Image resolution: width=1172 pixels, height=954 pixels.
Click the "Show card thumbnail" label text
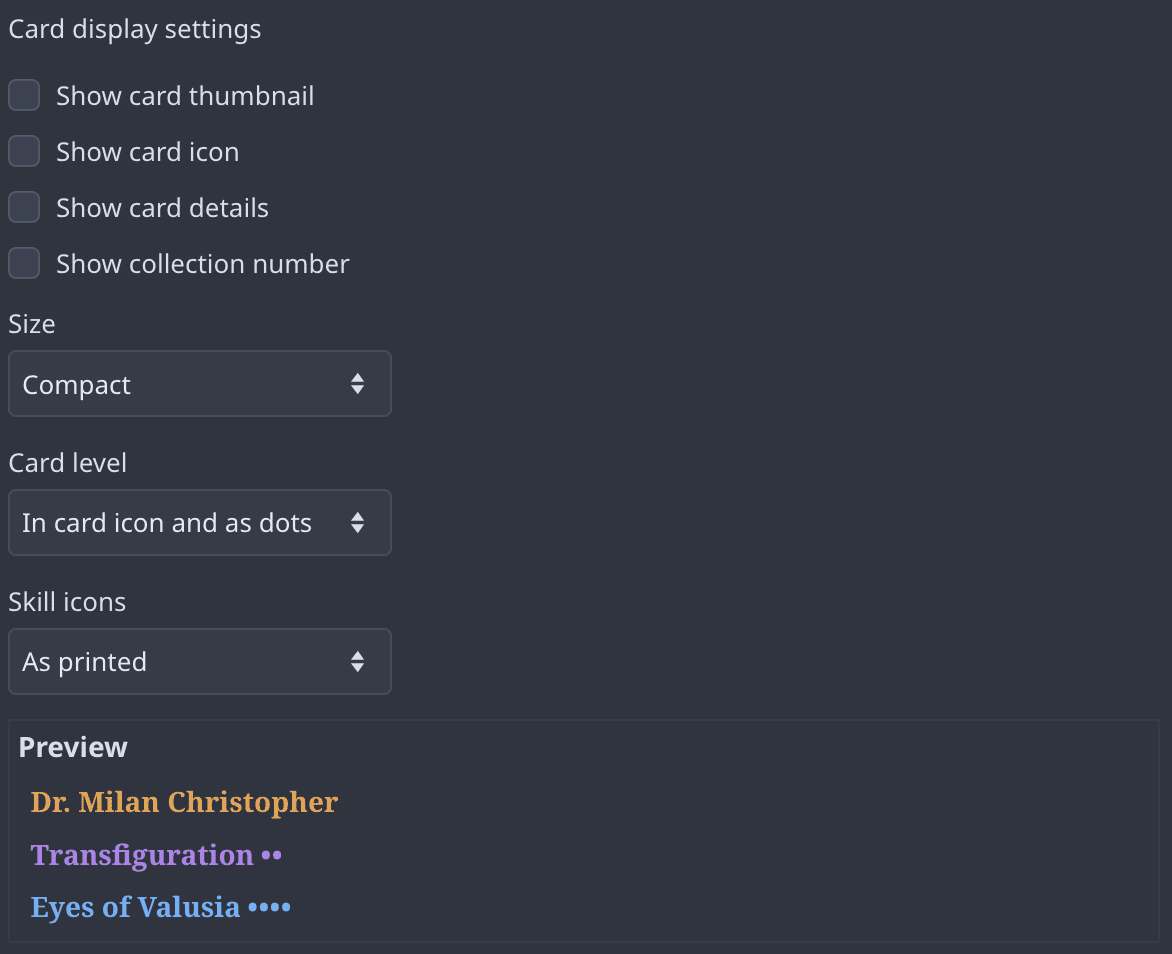[x=185, y=96]
